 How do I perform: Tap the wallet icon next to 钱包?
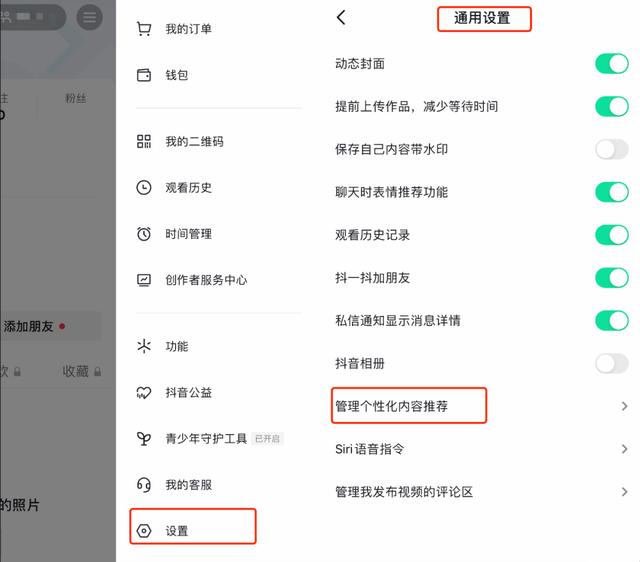coord(144,75)
